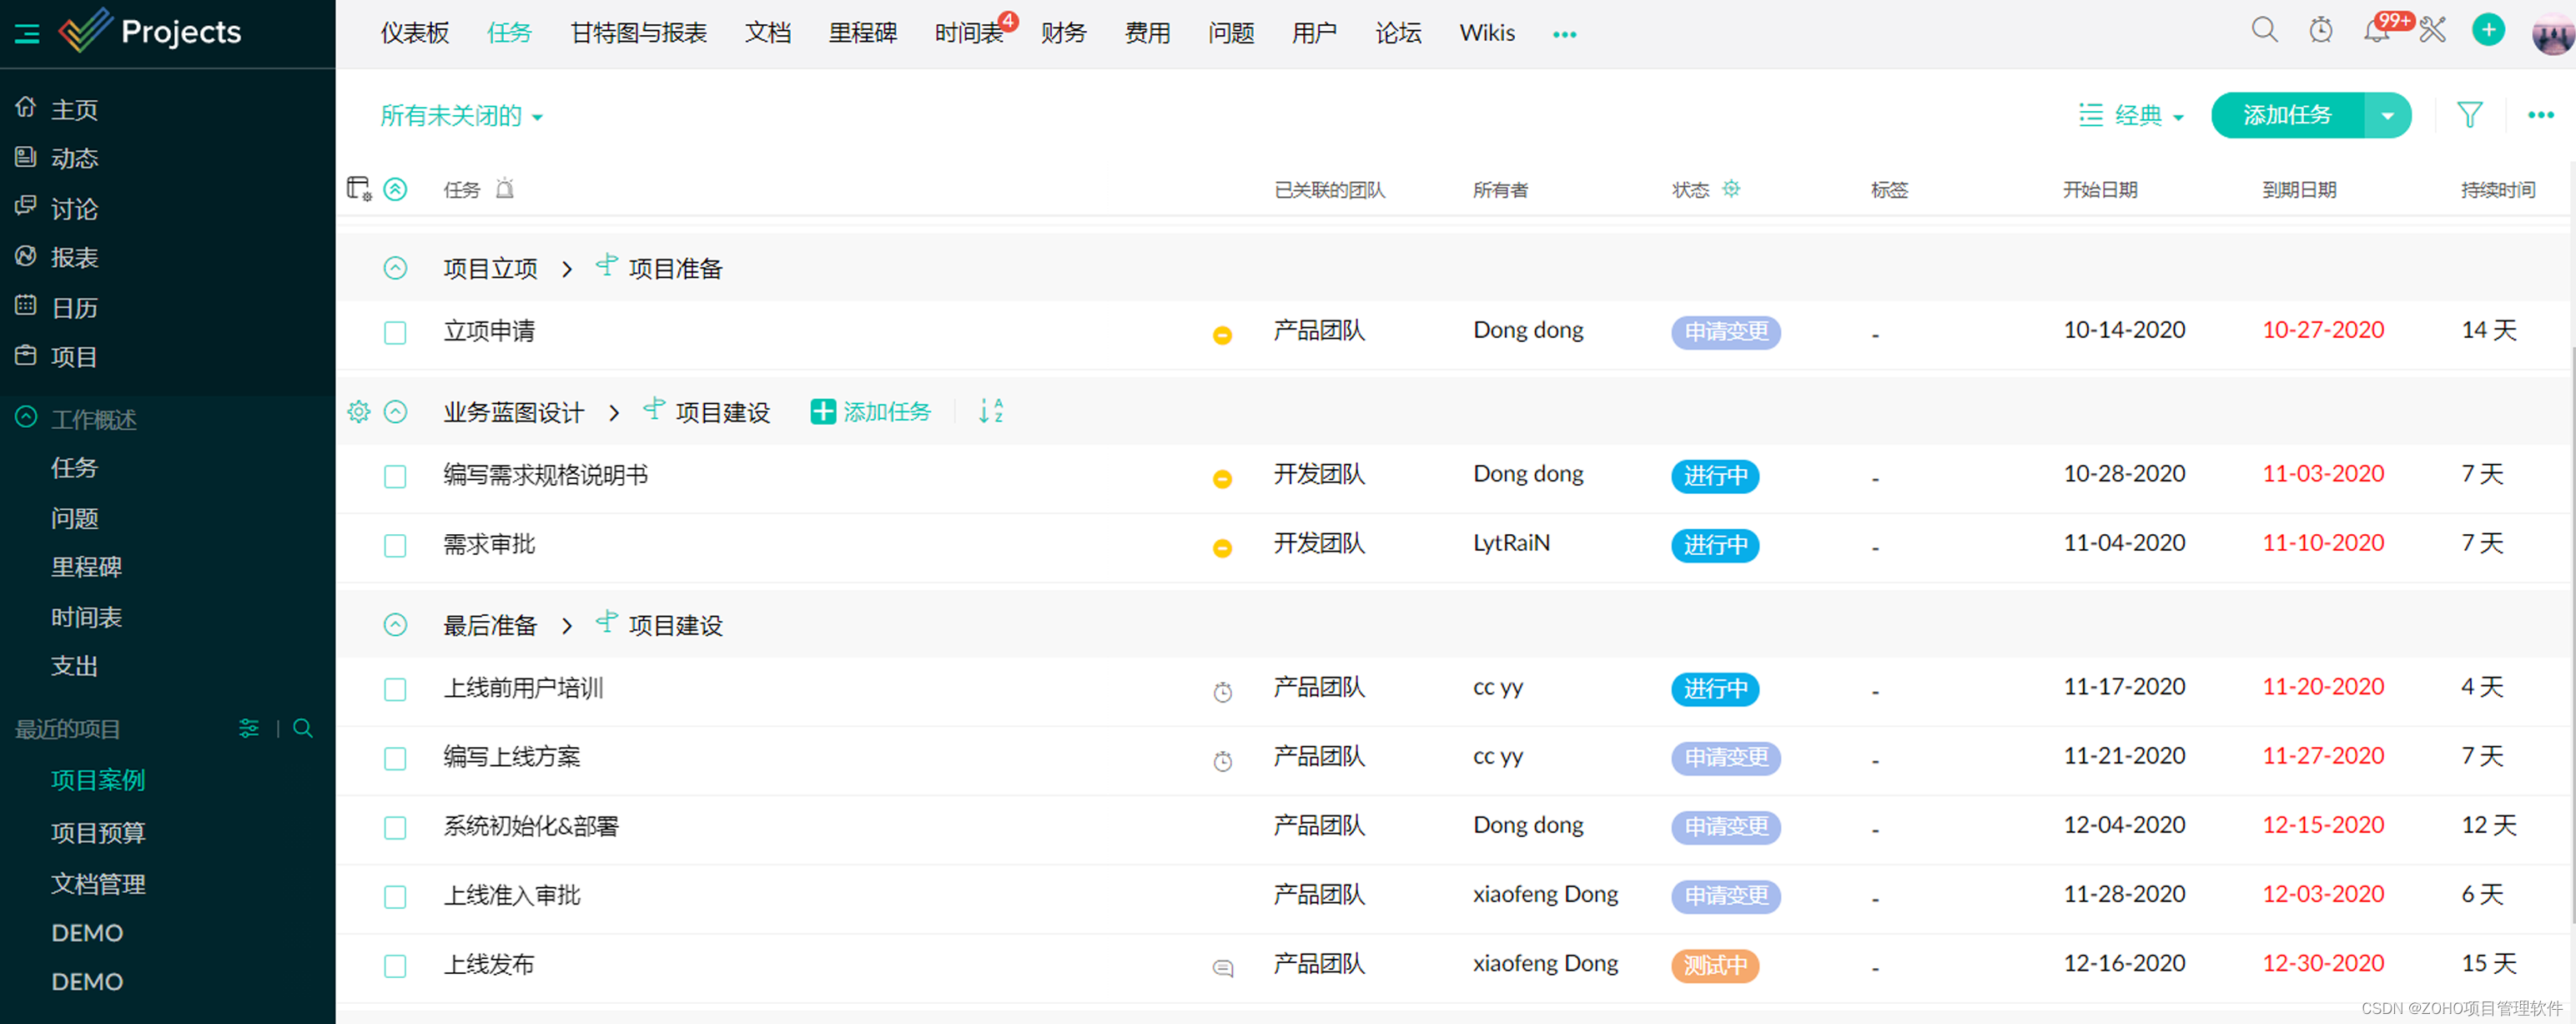Click the green 添加任务 button

click(2287, 115)
